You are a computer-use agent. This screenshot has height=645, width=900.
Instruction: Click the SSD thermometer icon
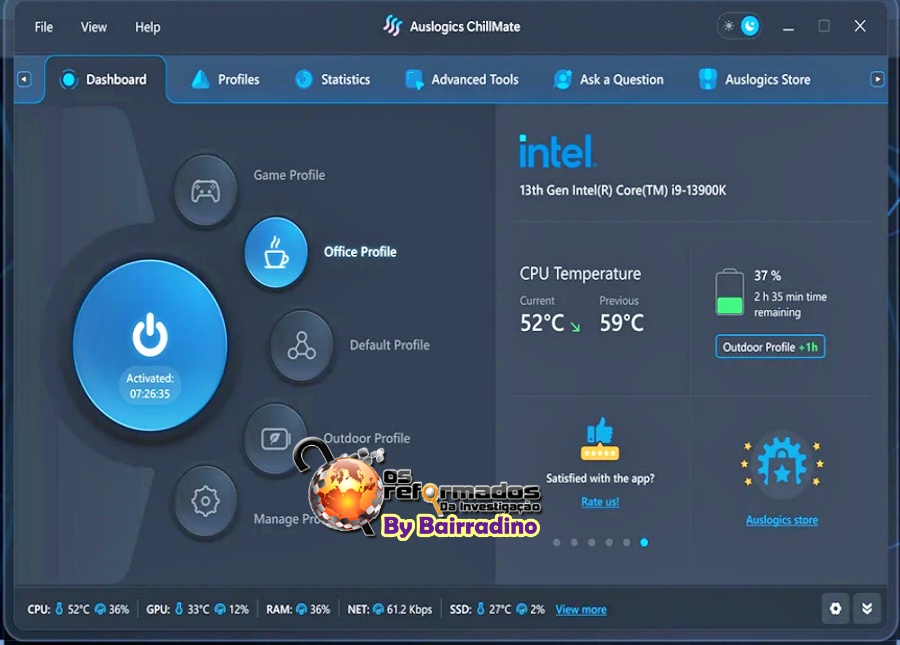(481, 609)
